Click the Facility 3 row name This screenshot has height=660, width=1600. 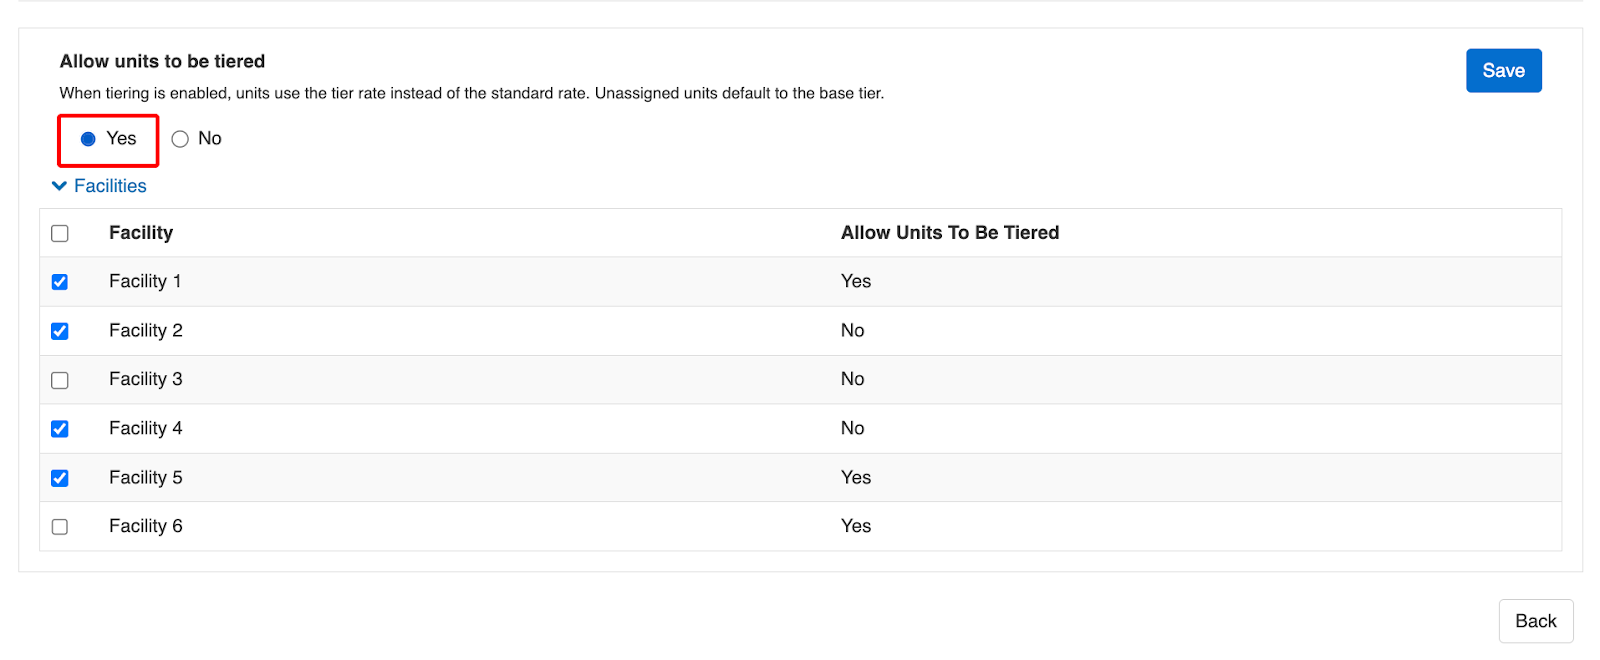pos(145,380)
